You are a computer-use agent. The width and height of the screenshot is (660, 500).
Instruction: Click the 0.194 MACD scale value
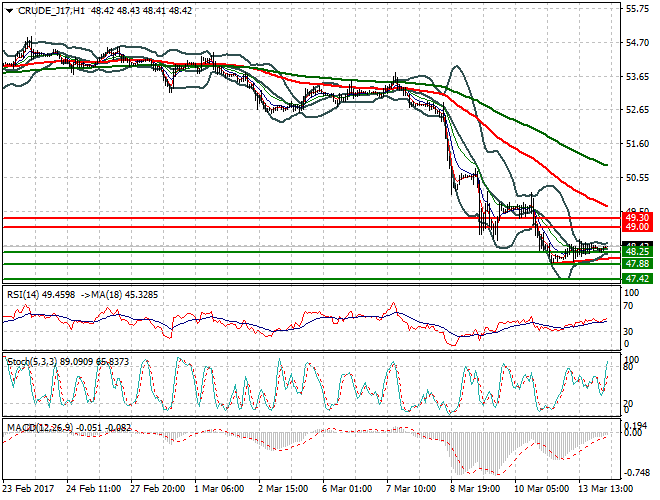(637, 426)
